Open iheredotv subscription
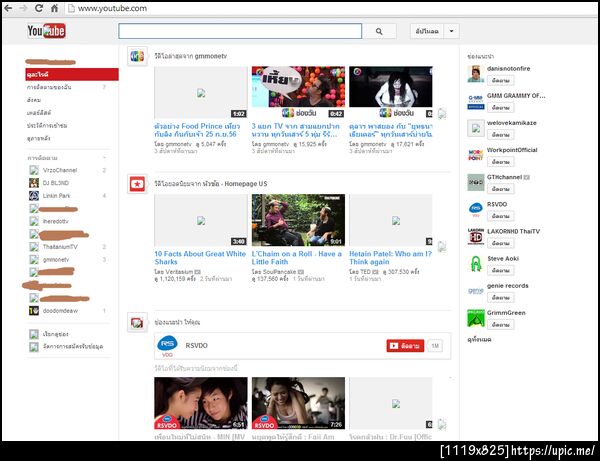Image resolution: width=600 pixels, height=461 pixels. (x=56, y=222)
